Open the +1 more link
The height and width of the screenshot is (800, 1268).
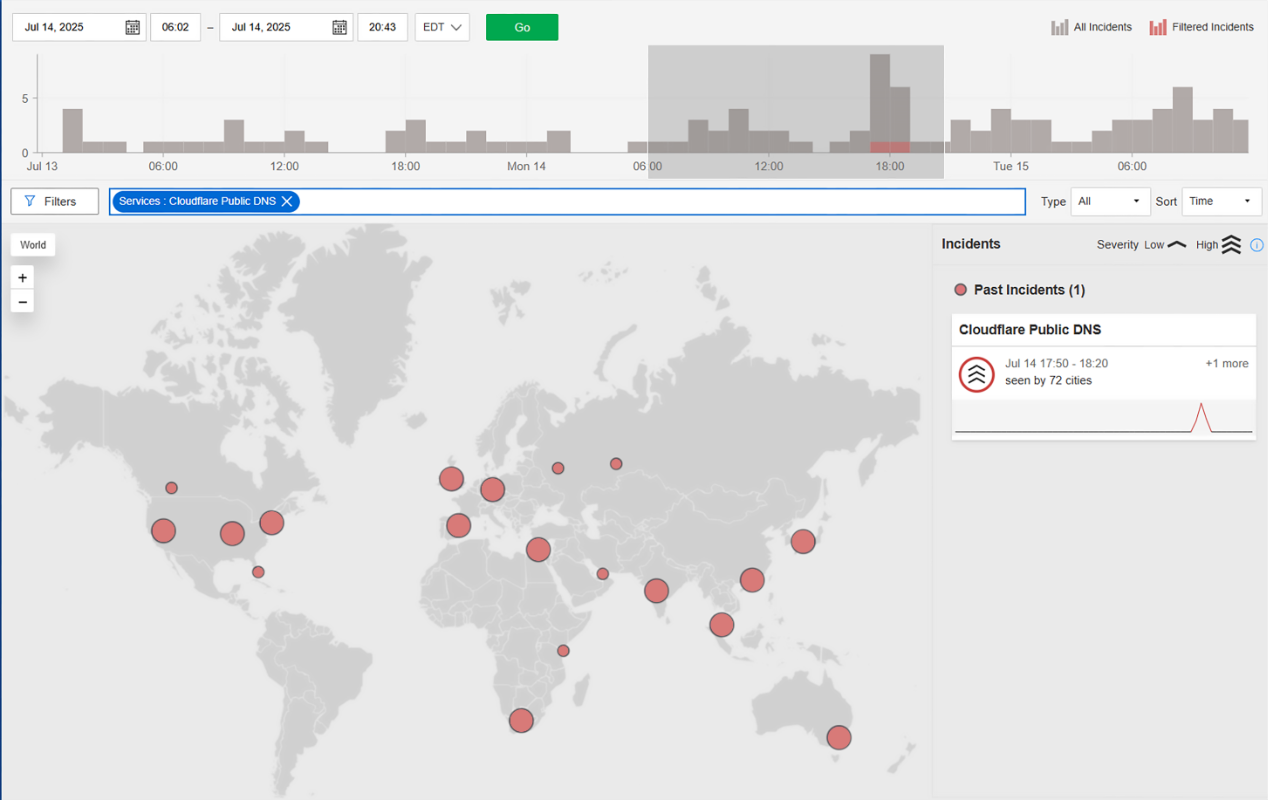[1226, 364]
